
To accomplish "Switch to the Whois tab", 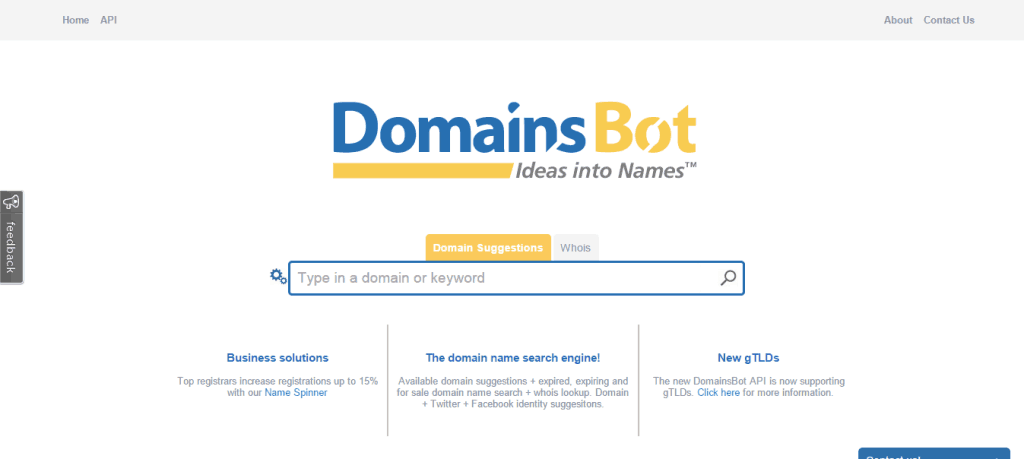I will (575, 248).
